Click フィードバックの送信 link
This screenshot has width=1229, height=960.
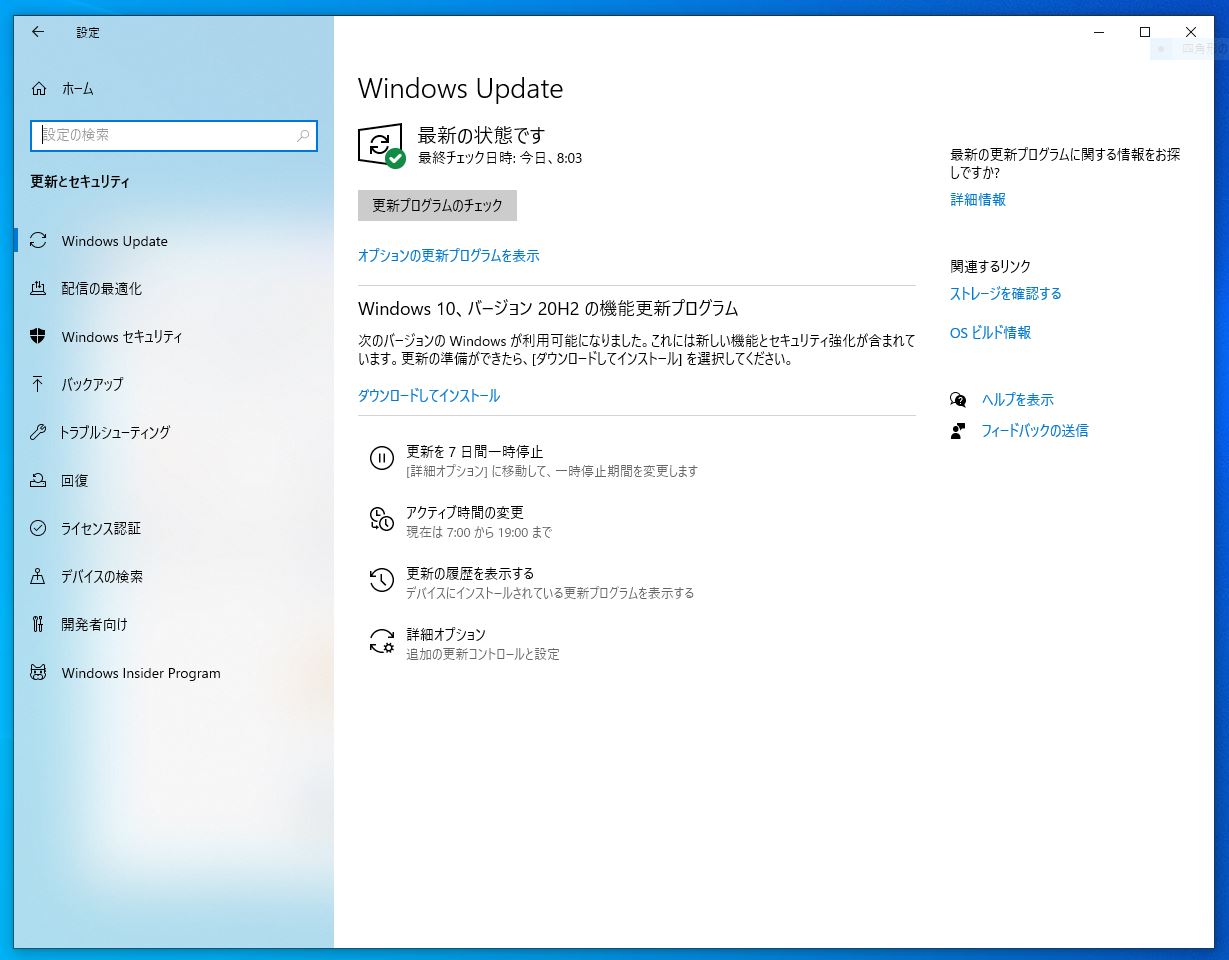tap(1034, 431)
